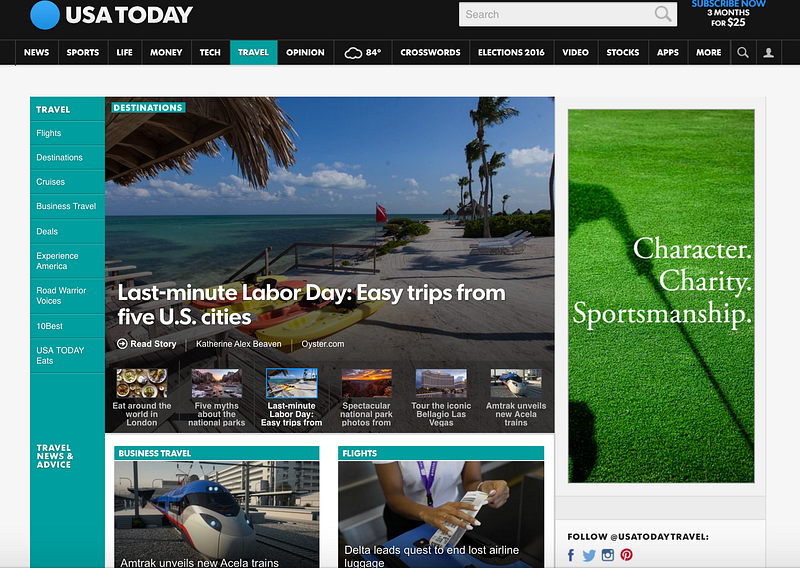The width and height of the screenshot is (800, 568).
Task: Click the Read Story arrow icon
Action: 122,344
